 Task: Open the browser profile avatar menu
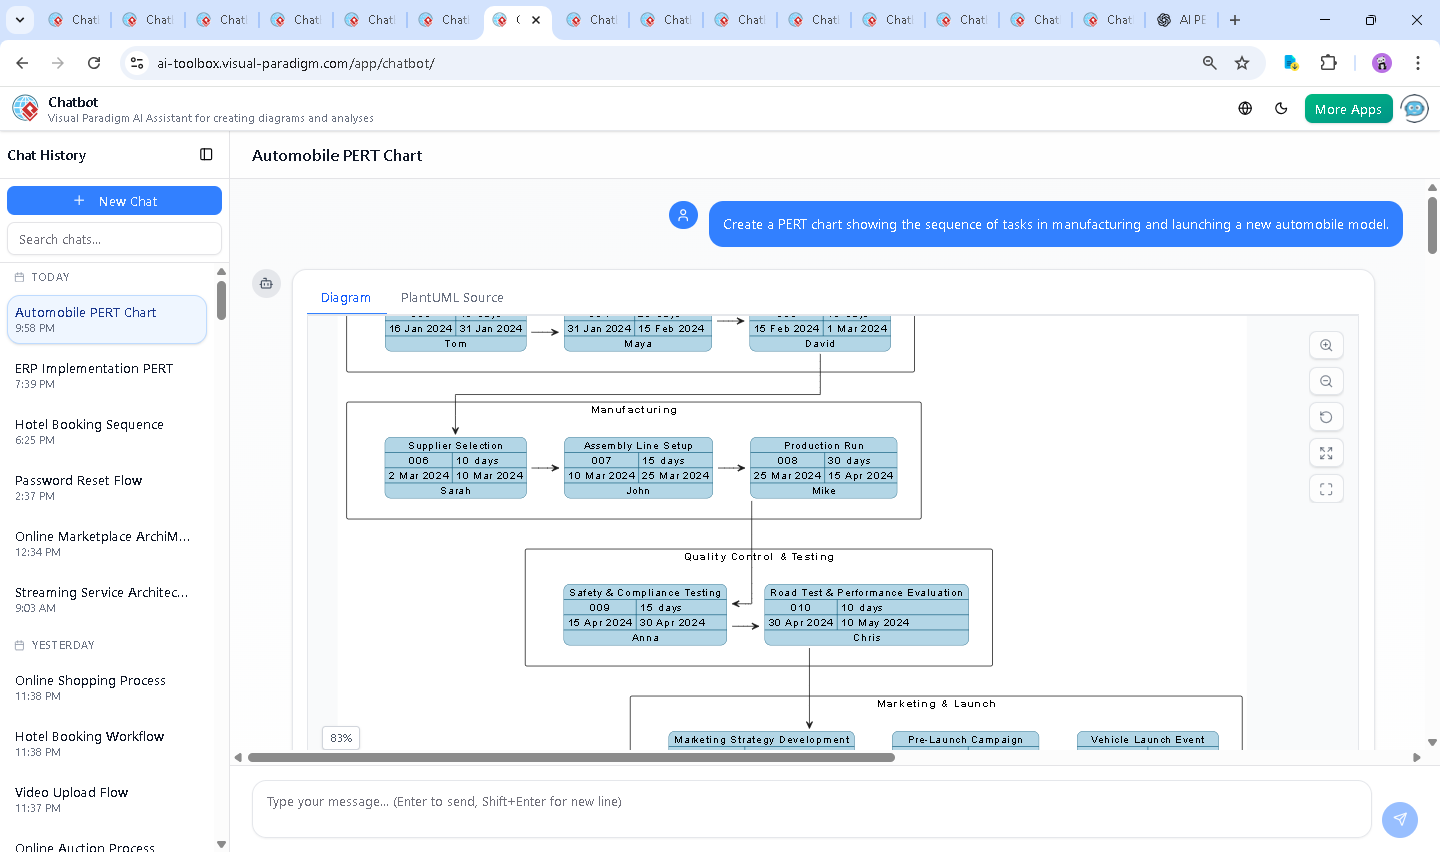coord(1381,62)
